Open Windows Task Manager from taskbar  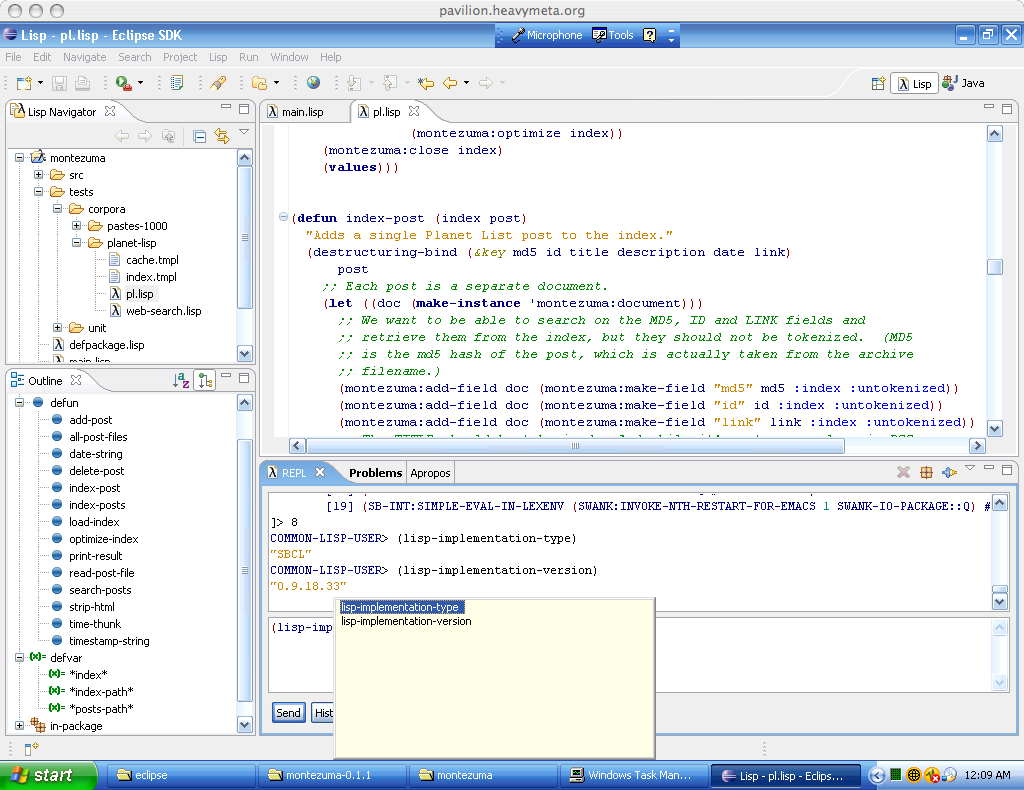(633, 775)
